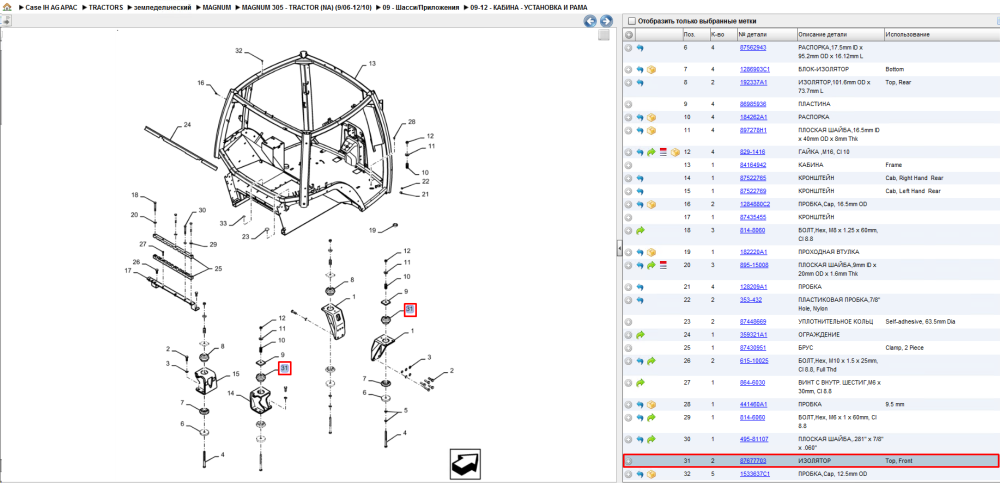This screenshot has height=483, width=1000.
Task: Click the plus icon in the table header
Action: point(628,34)
